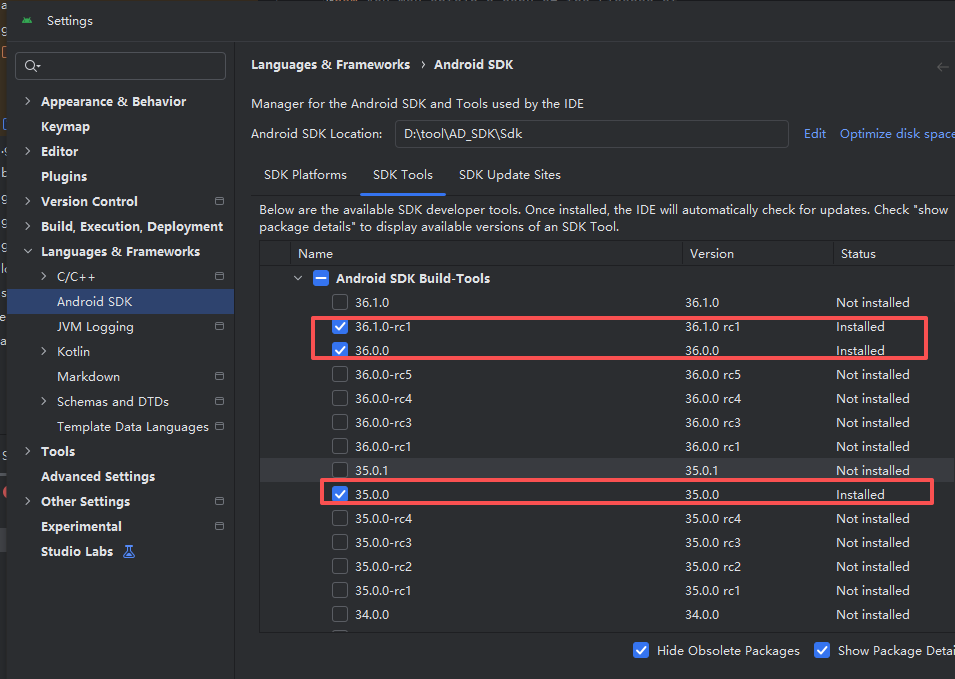Collapse Android SDK Build-Tools group chevron
Screen dimensions: 955x679
pyautogui.click(x=298, y=278)
